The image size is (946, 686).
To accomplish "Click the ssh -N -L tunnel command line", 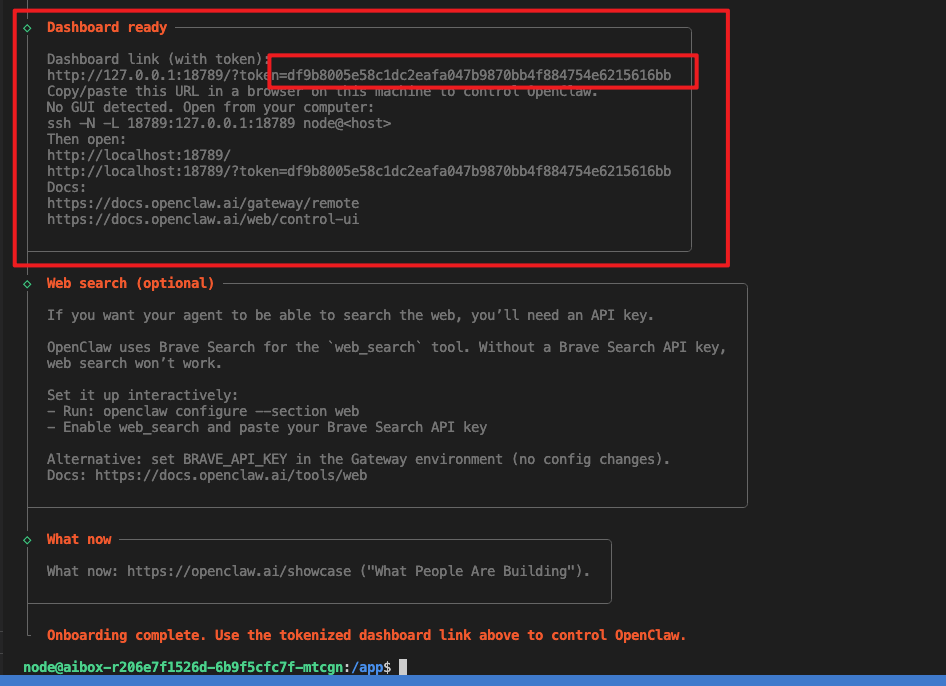I will point(218,123).
